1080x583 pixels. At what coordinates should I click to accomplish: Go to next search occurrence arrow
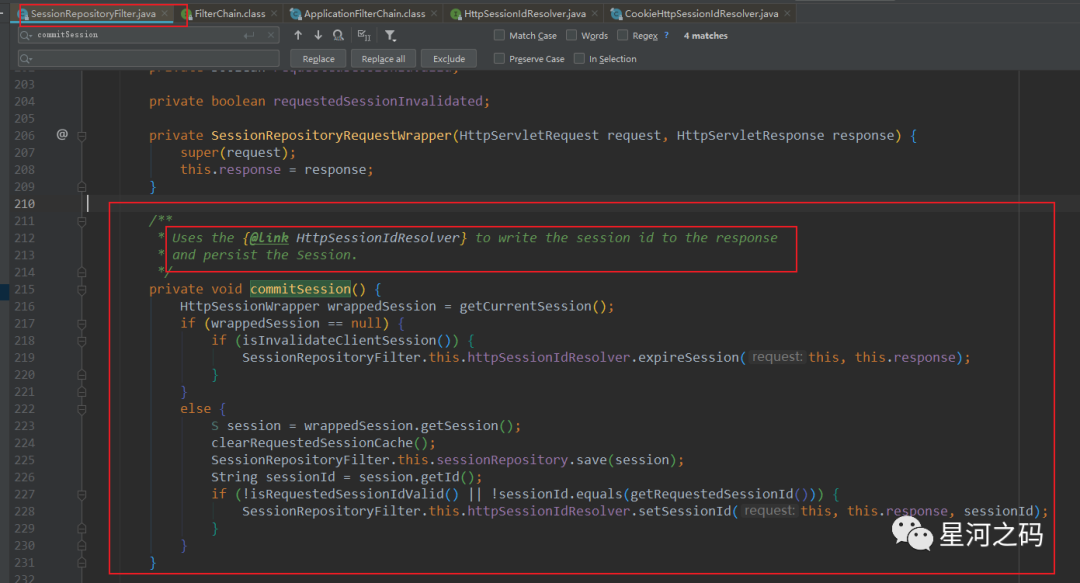coord(318,35)
